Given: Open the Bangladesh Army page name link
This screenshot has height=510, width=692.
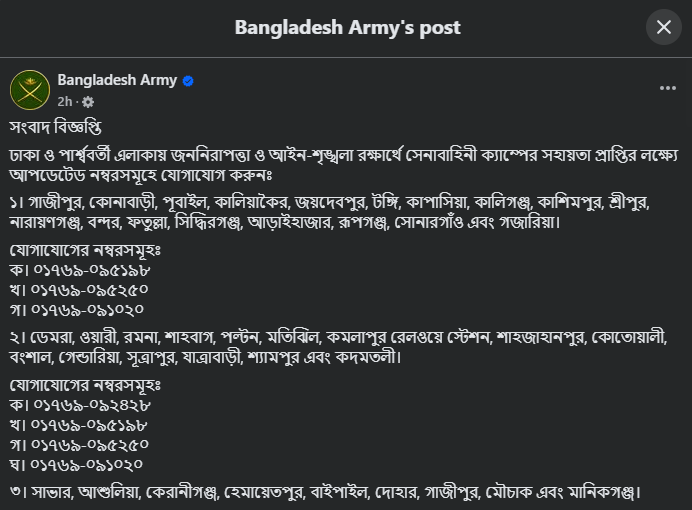Looking at the screenshot, I should coord(117,80).
